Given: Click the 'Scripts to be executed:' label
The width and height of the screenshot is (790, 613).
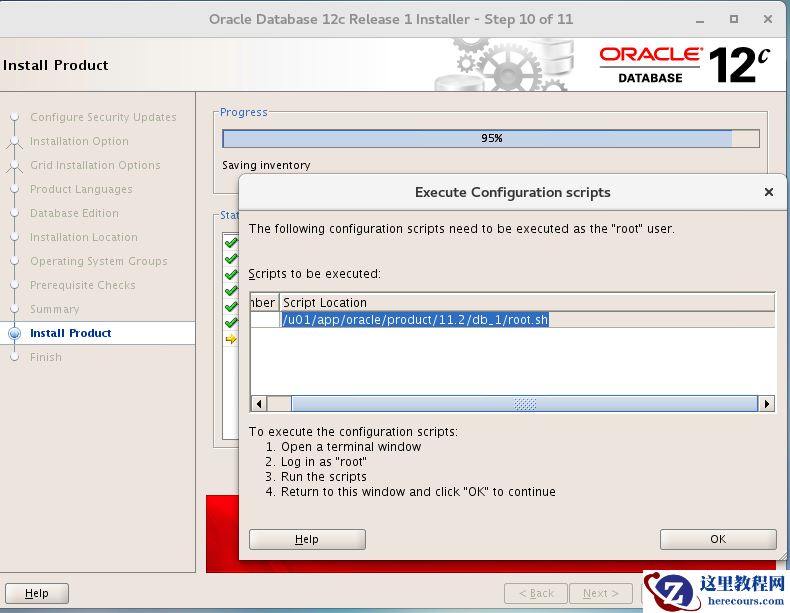Looking at the screenshot, I should [x=315, y=274].
